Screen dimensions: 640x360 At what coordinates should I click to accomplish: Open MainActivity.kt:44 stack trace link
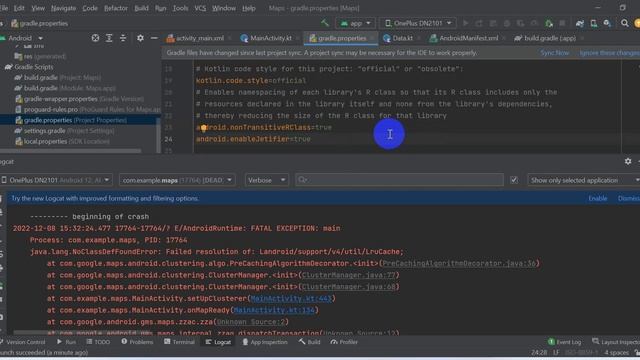tap(290, 298)
